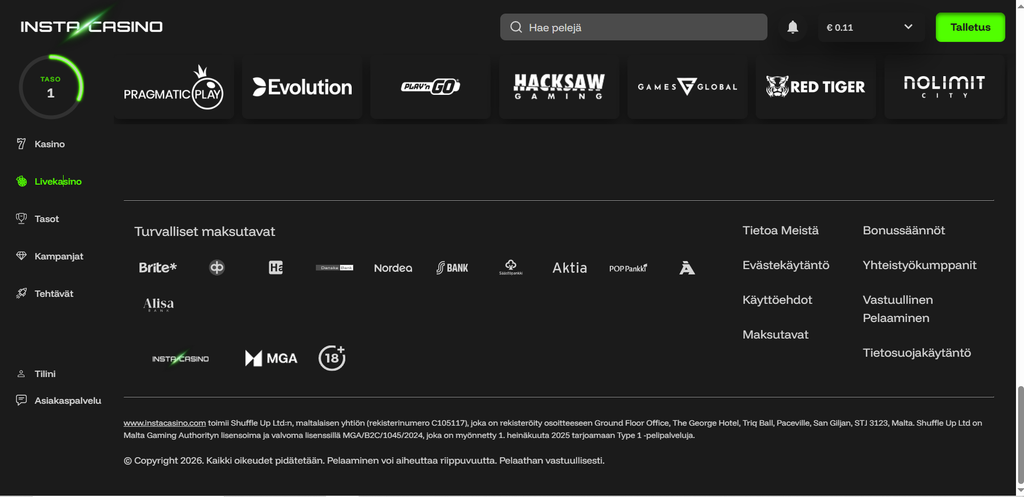The width and height of the screenshot is (1024, 497).
Task: Click the Taso 1 level progress ring
Action: click(x=51, y=87)
